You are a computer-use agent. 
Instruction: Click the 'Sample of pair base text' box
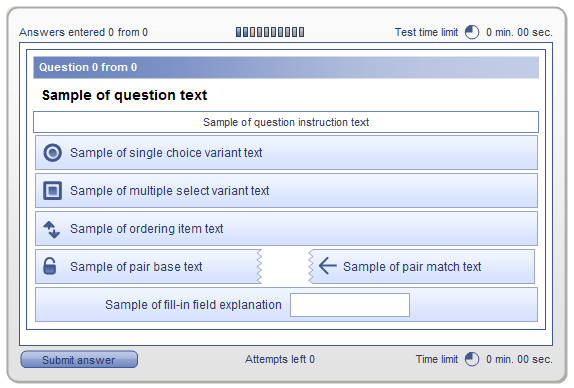[148, 266]
